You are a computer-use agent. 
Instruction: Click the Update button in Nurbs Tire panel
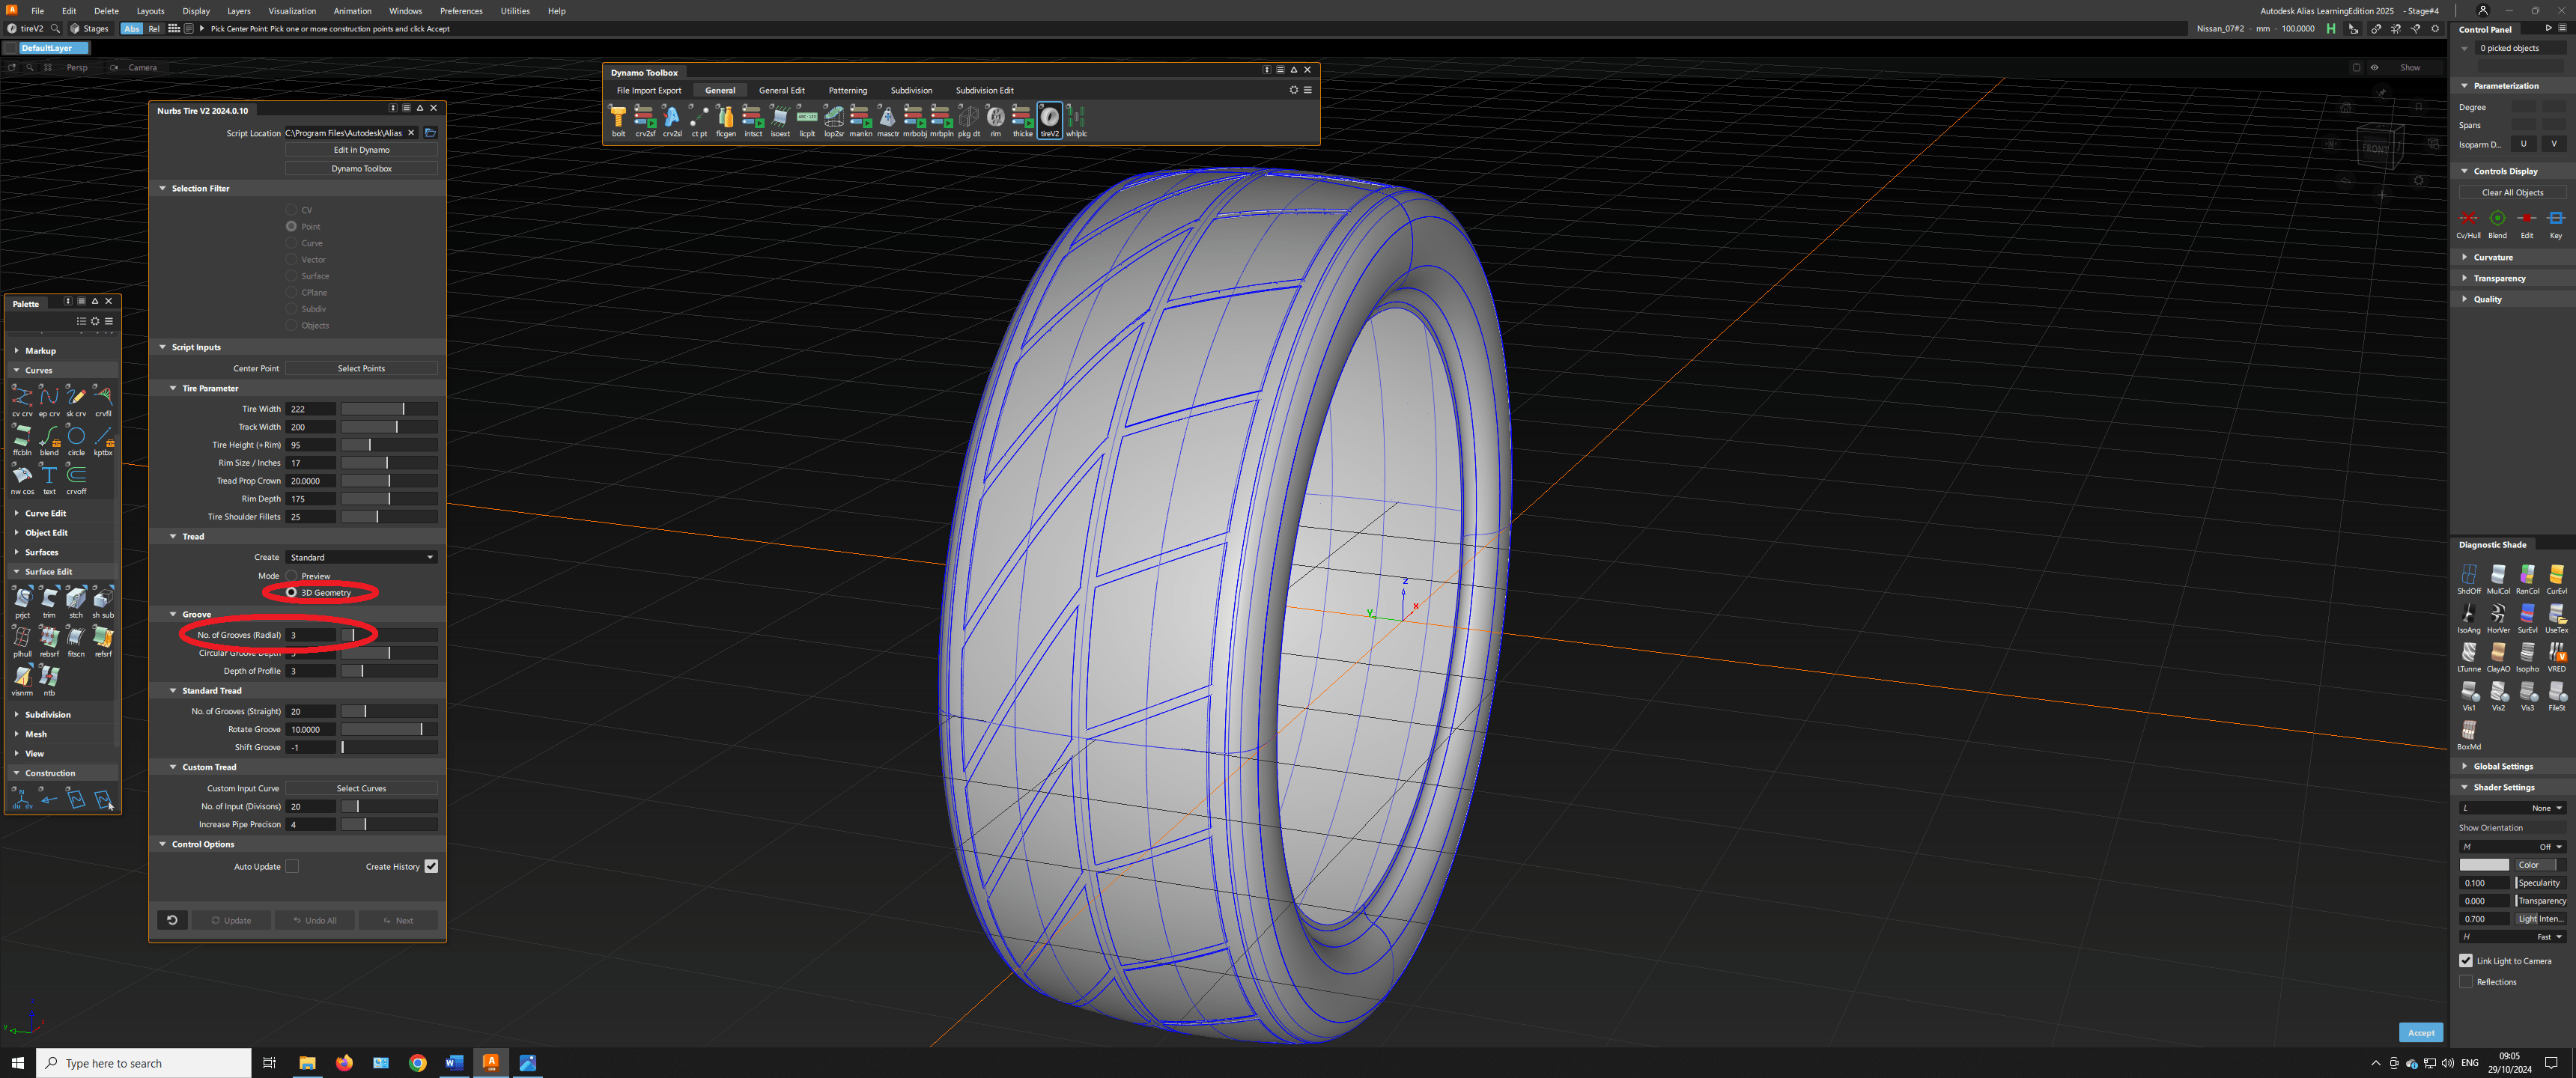click(x=231, y=919)
